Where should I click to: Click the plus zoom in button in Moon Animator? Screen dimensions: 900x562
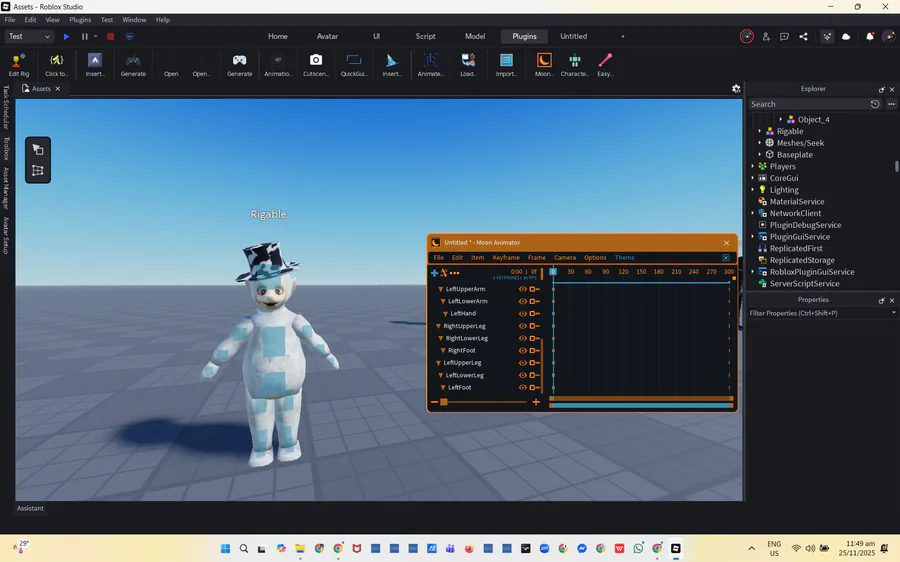[x=536, y=402]
